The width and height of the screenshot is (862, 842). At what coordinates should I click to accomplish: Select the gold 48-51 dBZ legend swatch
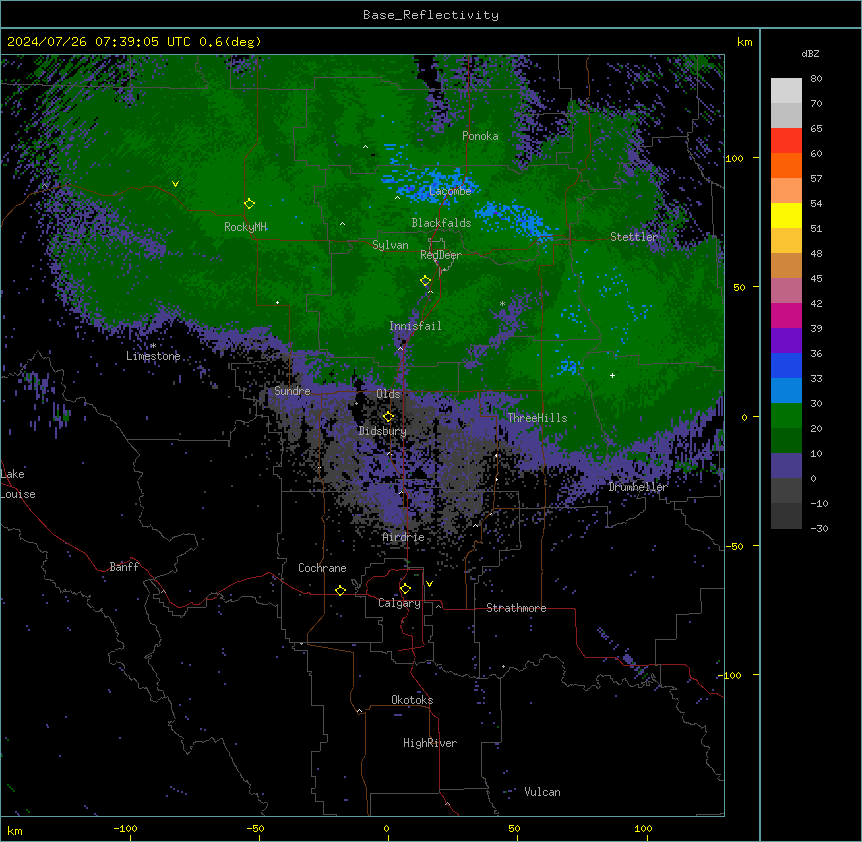(x=786, y=241)
